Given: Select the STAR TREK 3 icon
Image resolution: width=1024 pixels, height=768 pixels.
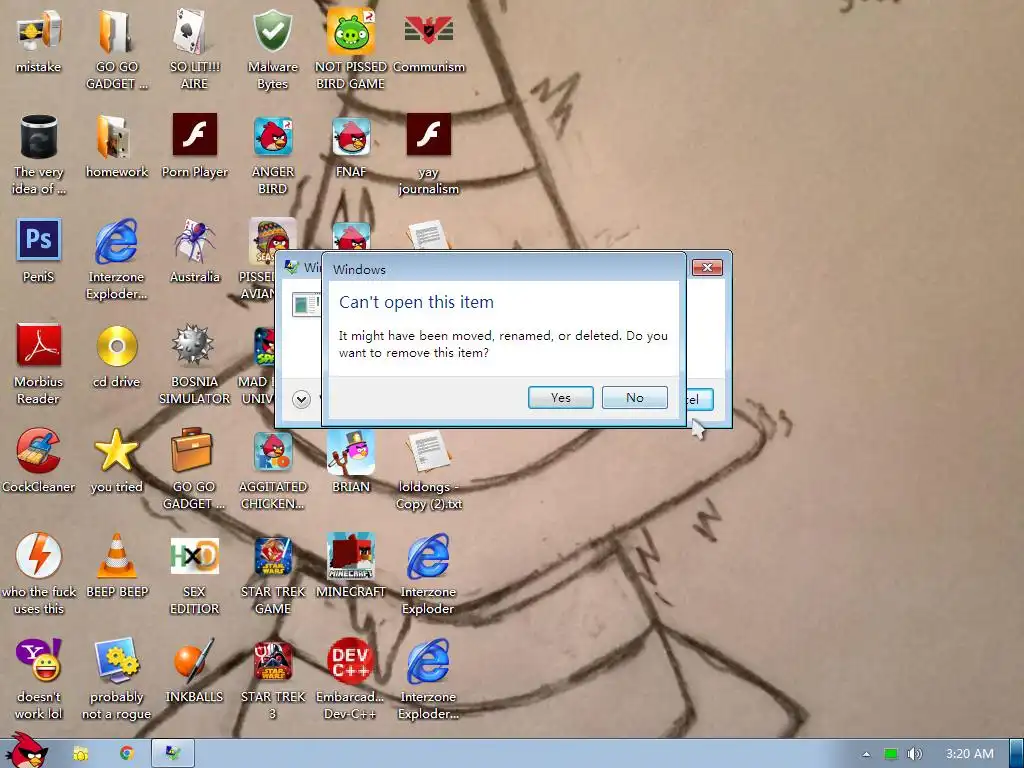Looking at the screenshot, I should click(272, 680).
